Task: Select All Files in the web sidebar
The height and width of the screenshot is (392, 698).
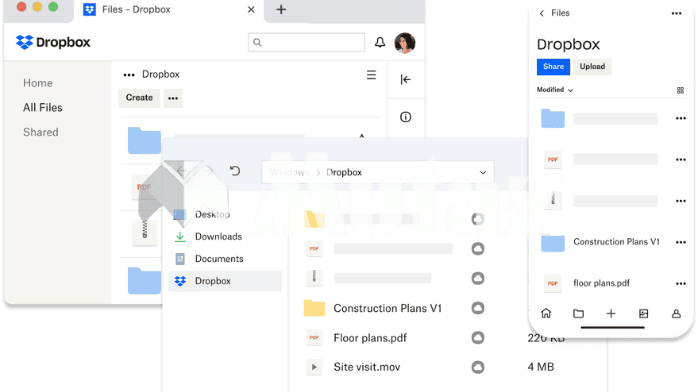Action: coord(43,108)
